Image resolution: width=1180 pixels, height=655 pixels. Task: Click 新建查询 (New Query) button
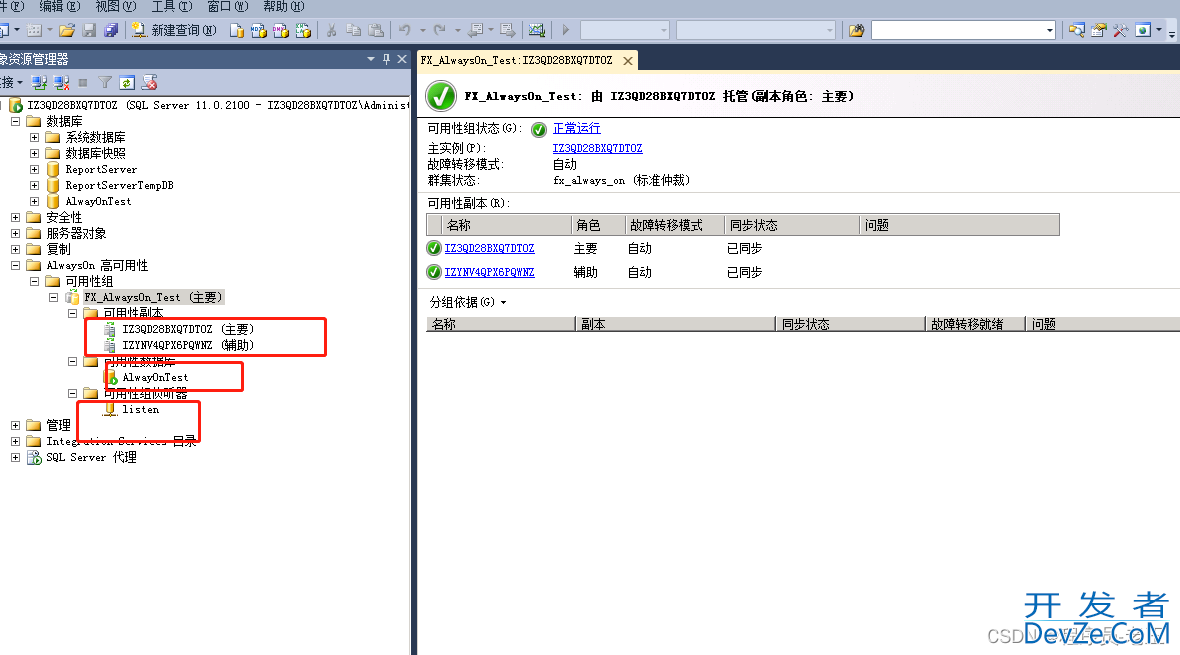[174, 31]
